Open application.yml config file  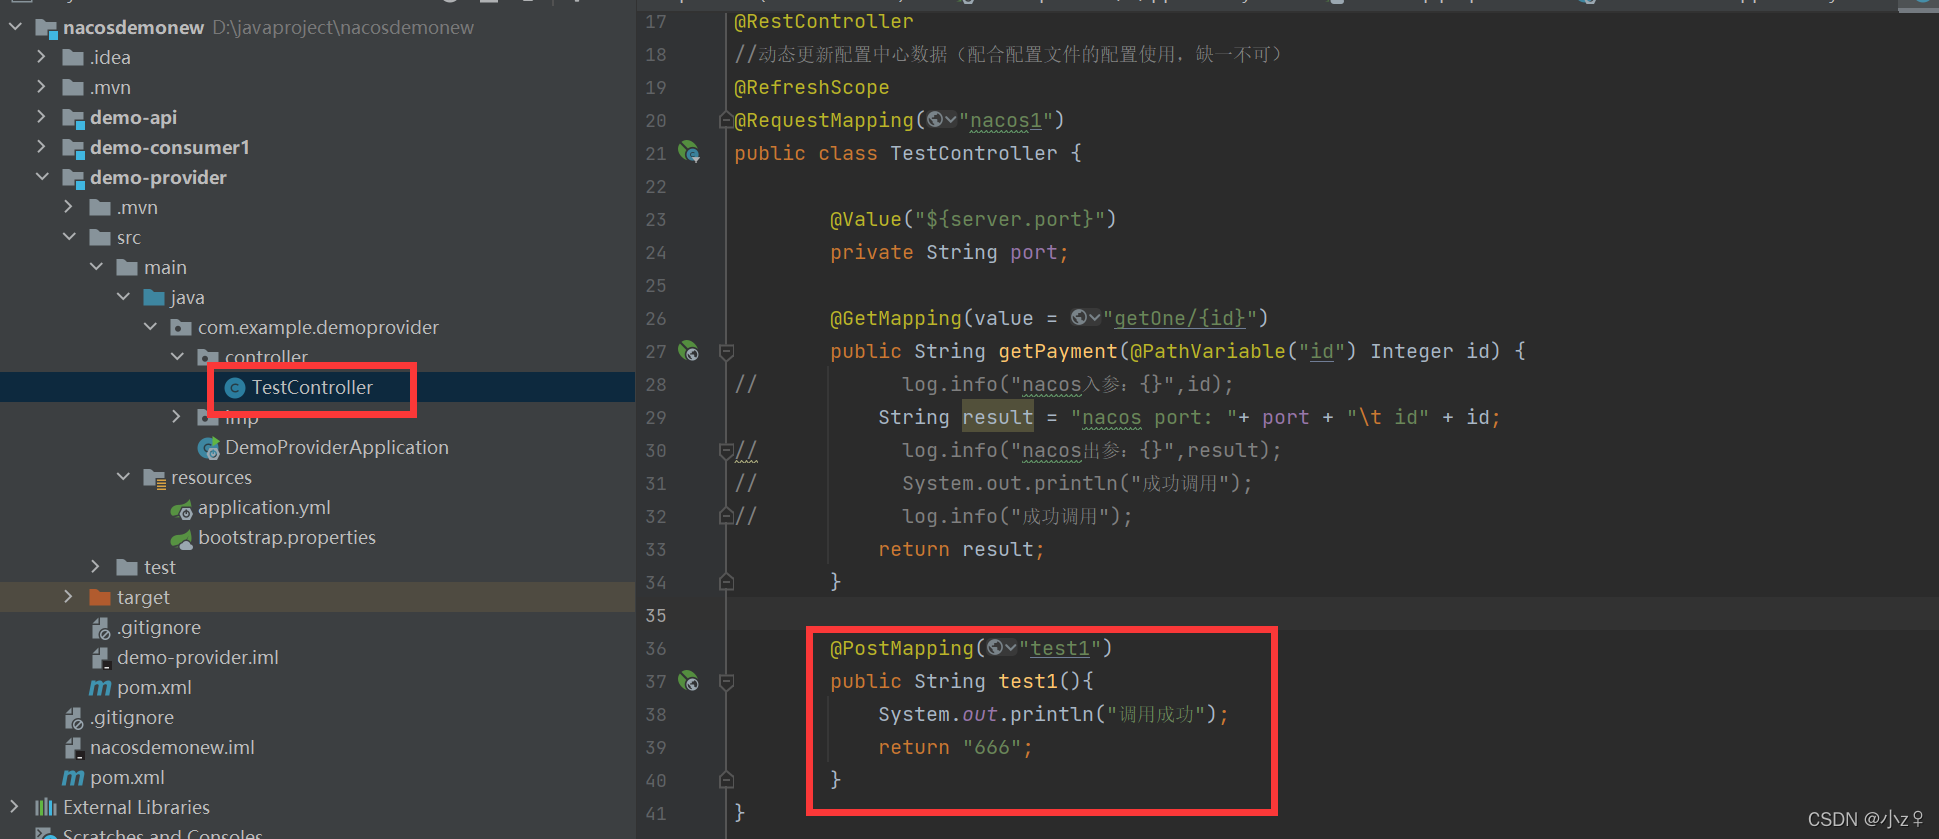click(x=264, y=507)
